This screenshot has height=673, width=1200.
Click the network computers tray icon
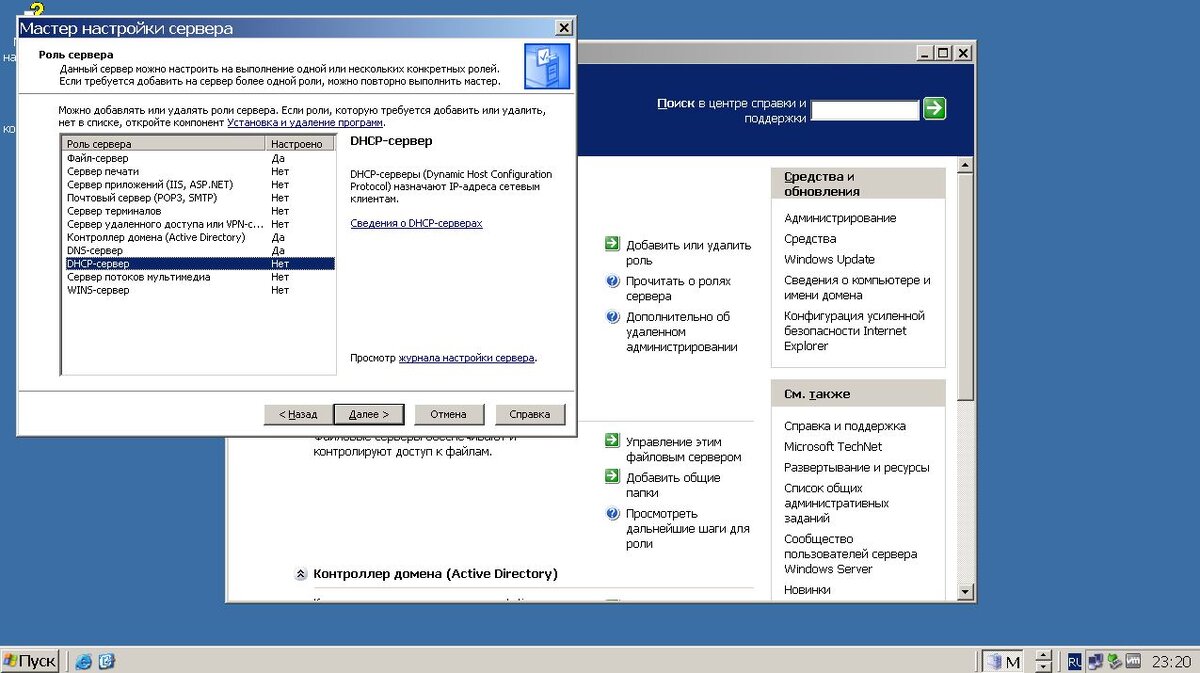[x=1095, y=661]
